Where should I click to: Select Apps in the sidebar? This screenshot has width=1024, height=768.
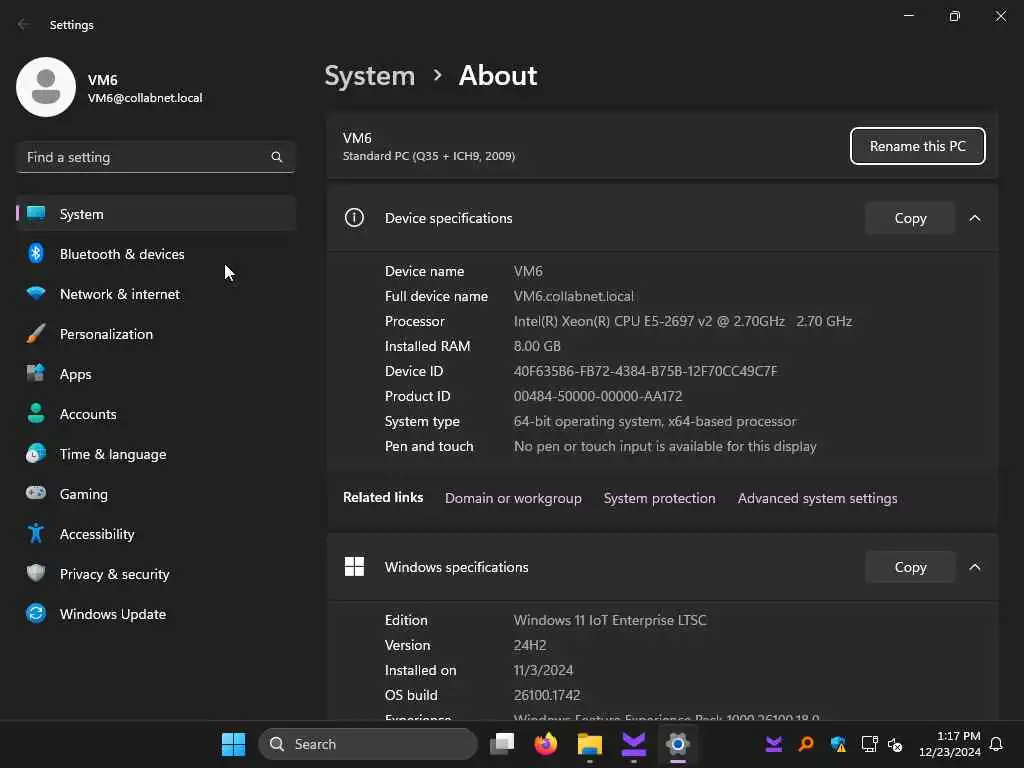[x=156, y=374]
